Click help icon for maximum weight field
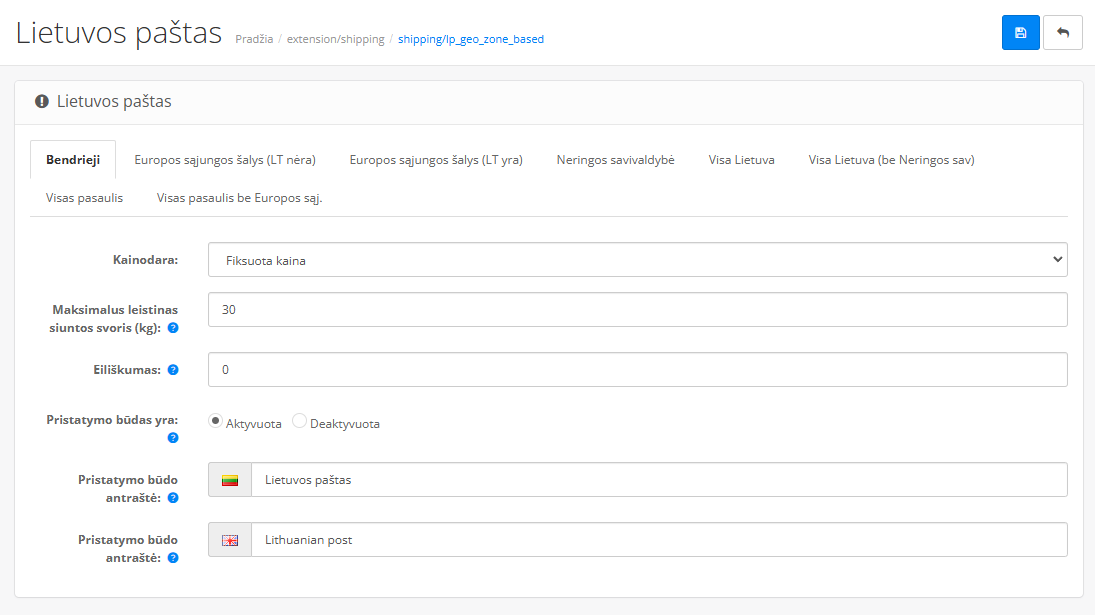This screenshot has height=615, width=1095. coord(173,328)
